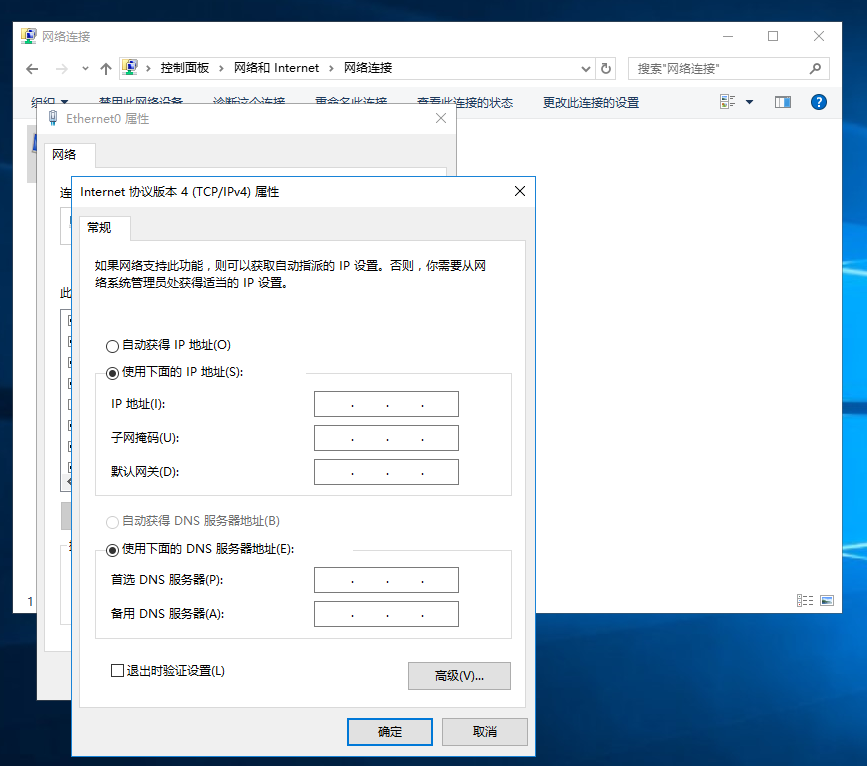Select 网络和 Internet breadcrumb
867x766 pixels.
click(x=276, y=68)
